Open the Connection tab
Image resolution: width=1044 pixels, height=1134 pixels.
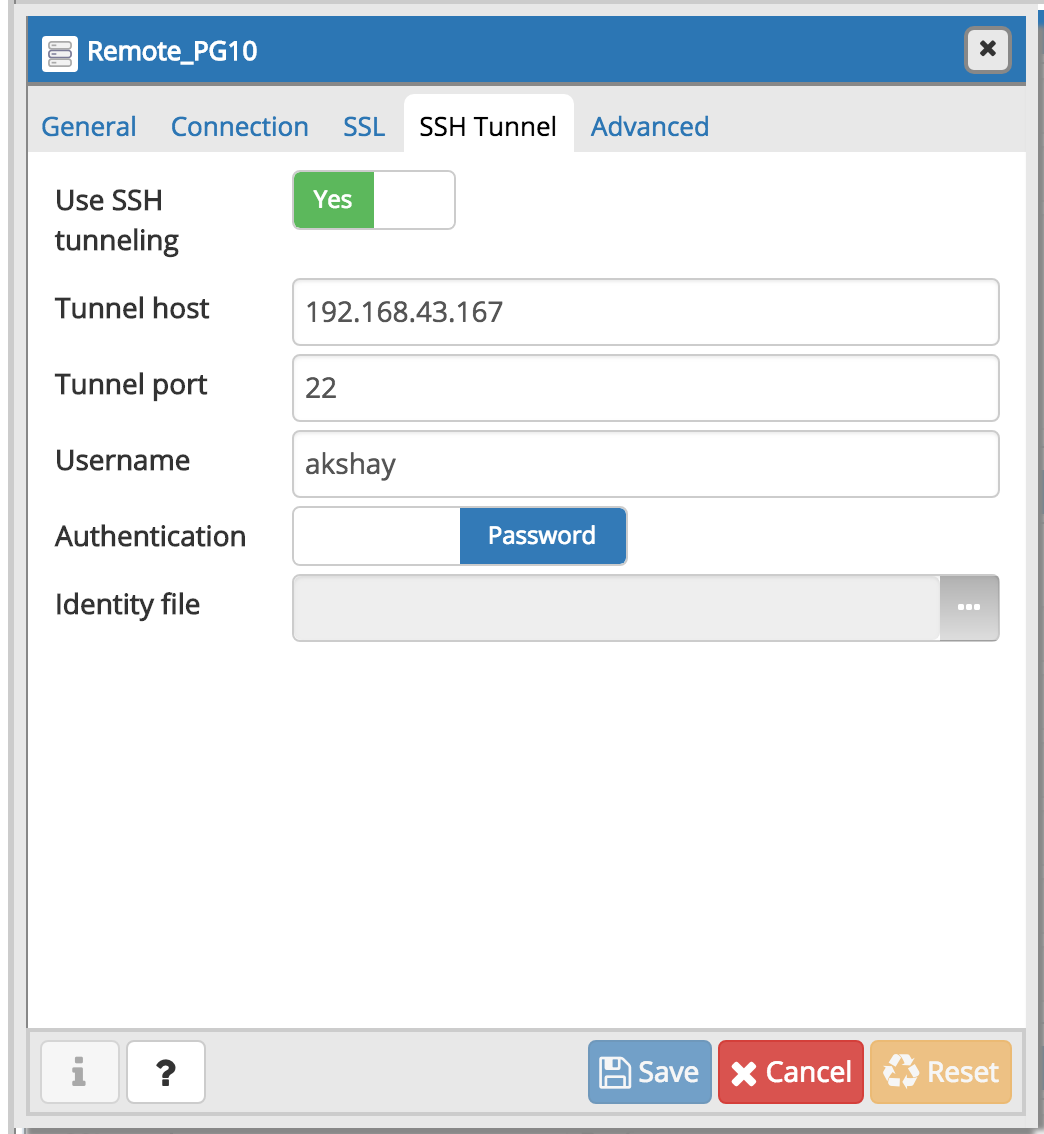click(x=240, y=127)
